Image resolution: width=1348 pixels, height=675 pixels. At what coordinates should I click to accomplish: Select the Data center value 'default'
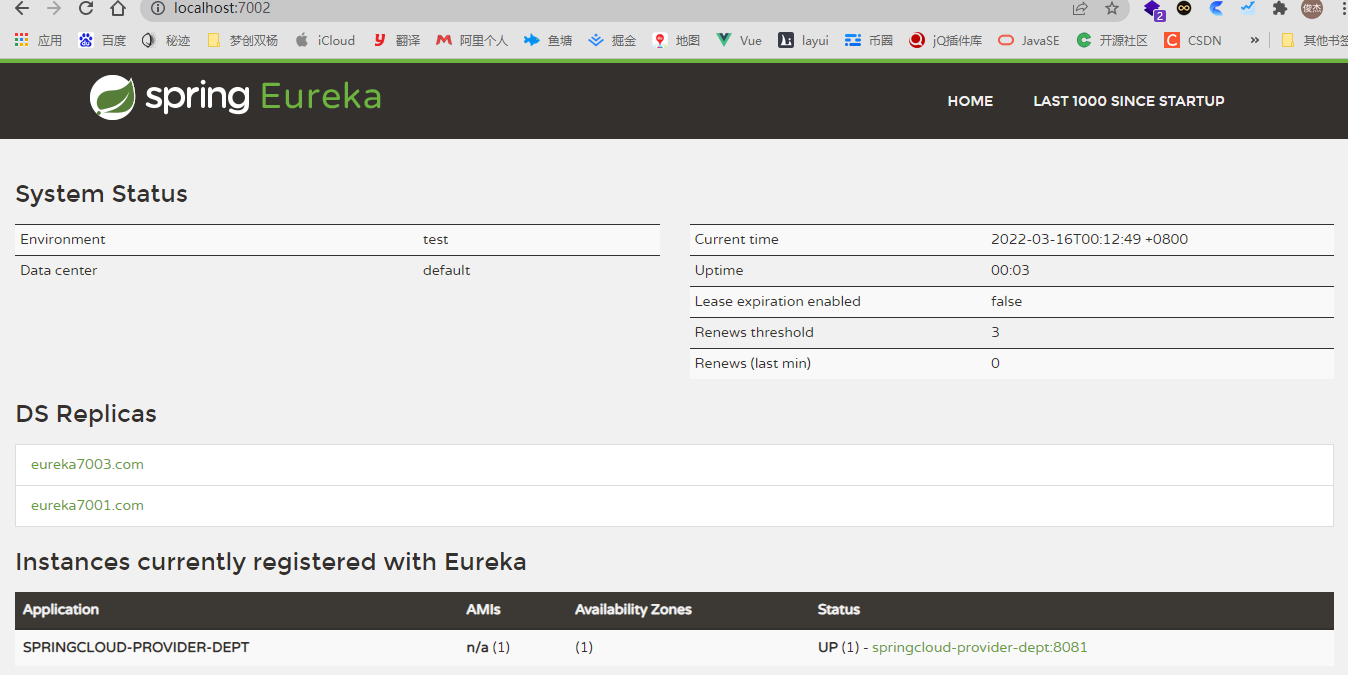point(446,270)
